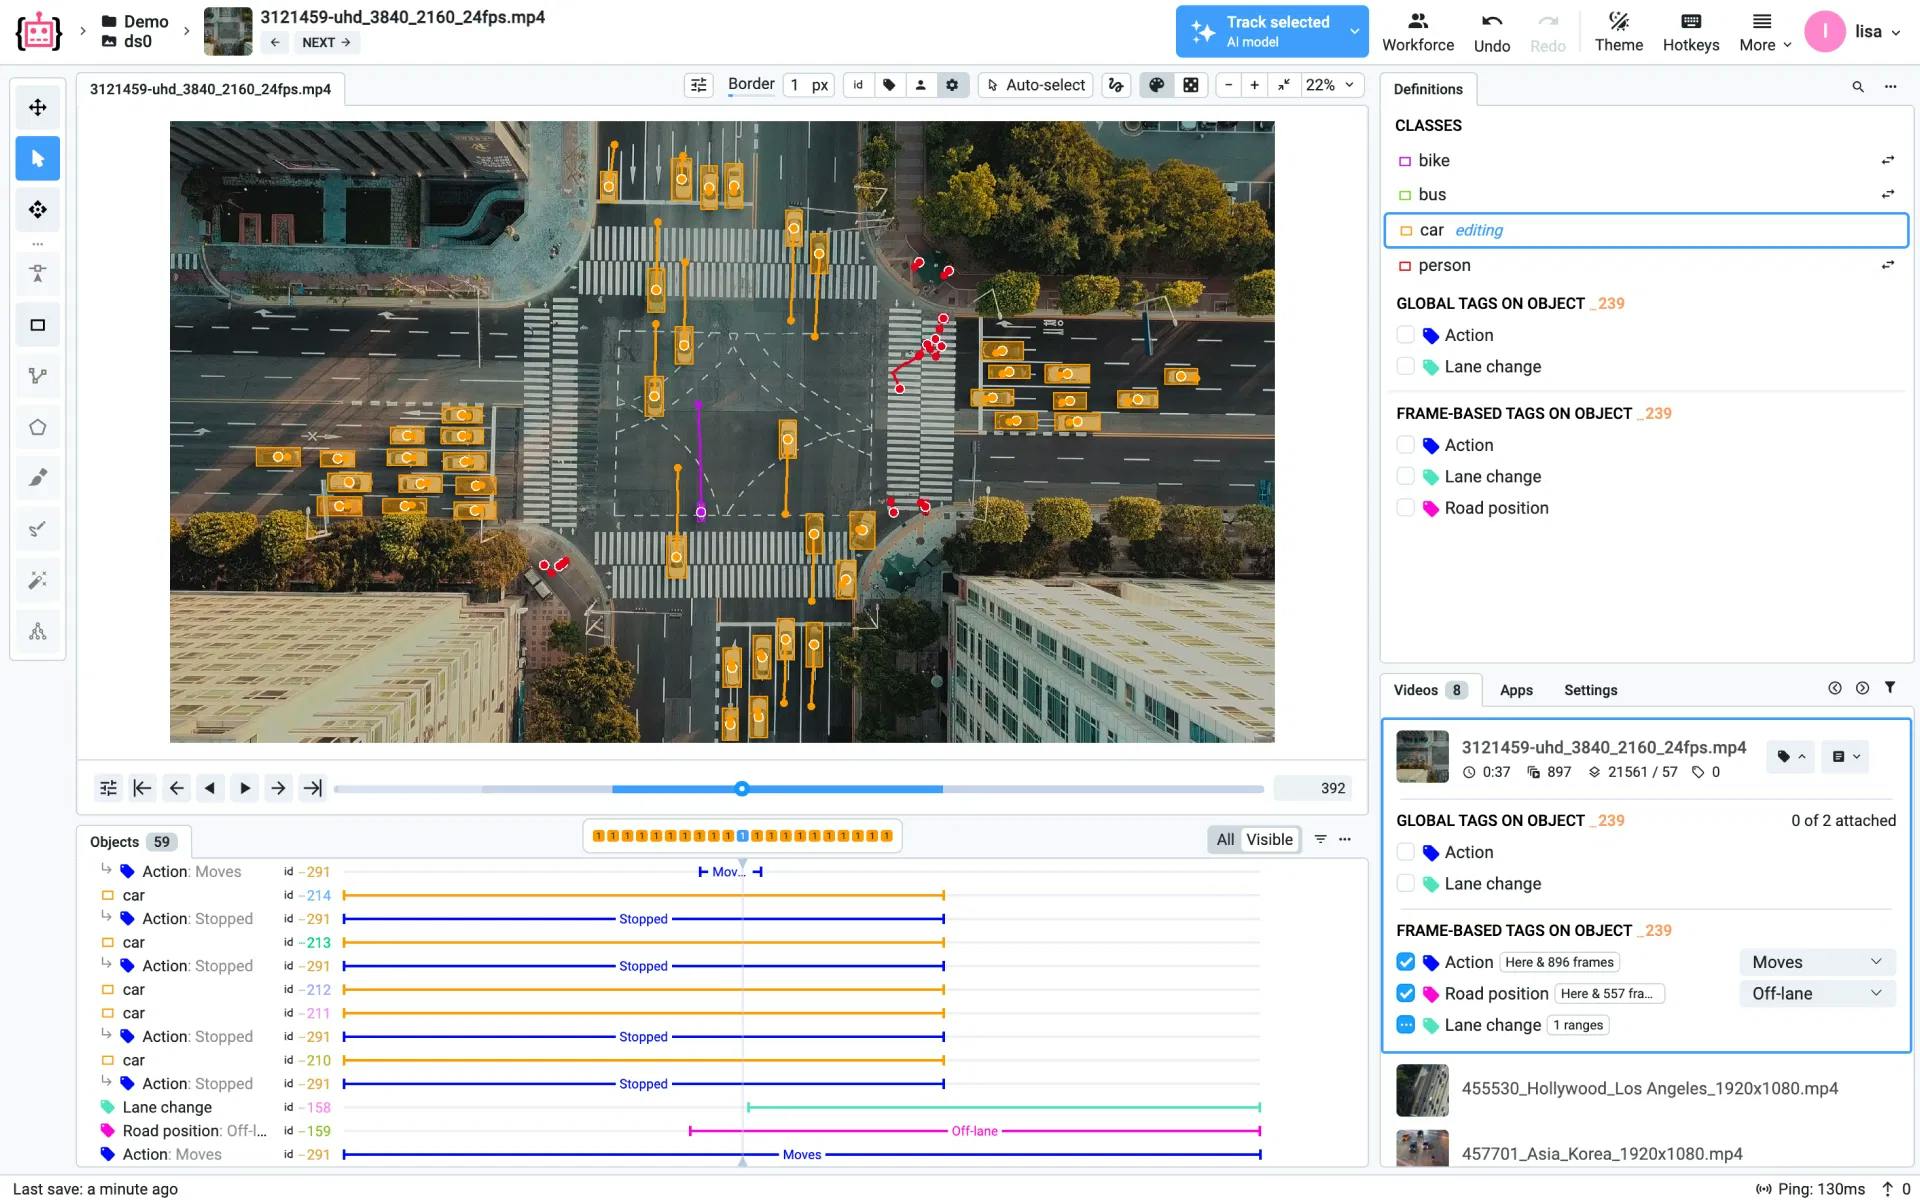Viewport: 1920px width, 1203px height.
Task: Select the Objects 59 tab
Action: [133, 842]
